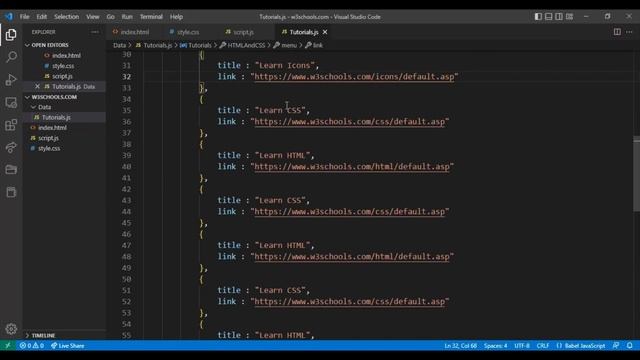Click the VS Code logo icon
Screen dimensions: 640x360
(9, 17)
